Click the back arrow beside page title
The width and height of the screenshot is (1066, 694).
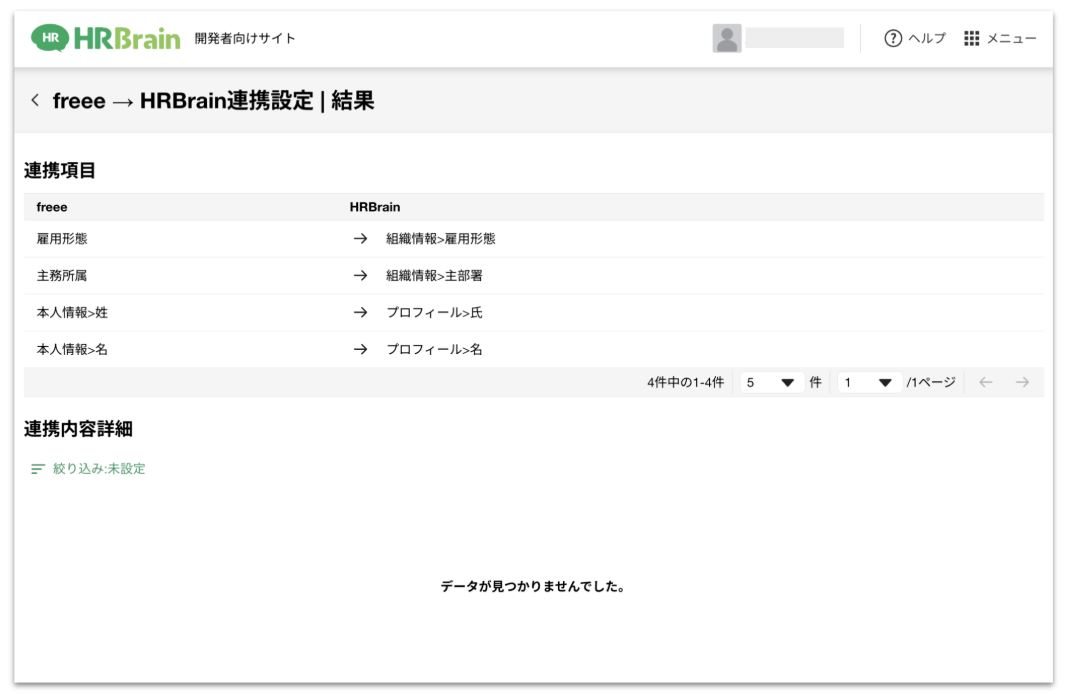pyautogui.click(x=36, y=100)
